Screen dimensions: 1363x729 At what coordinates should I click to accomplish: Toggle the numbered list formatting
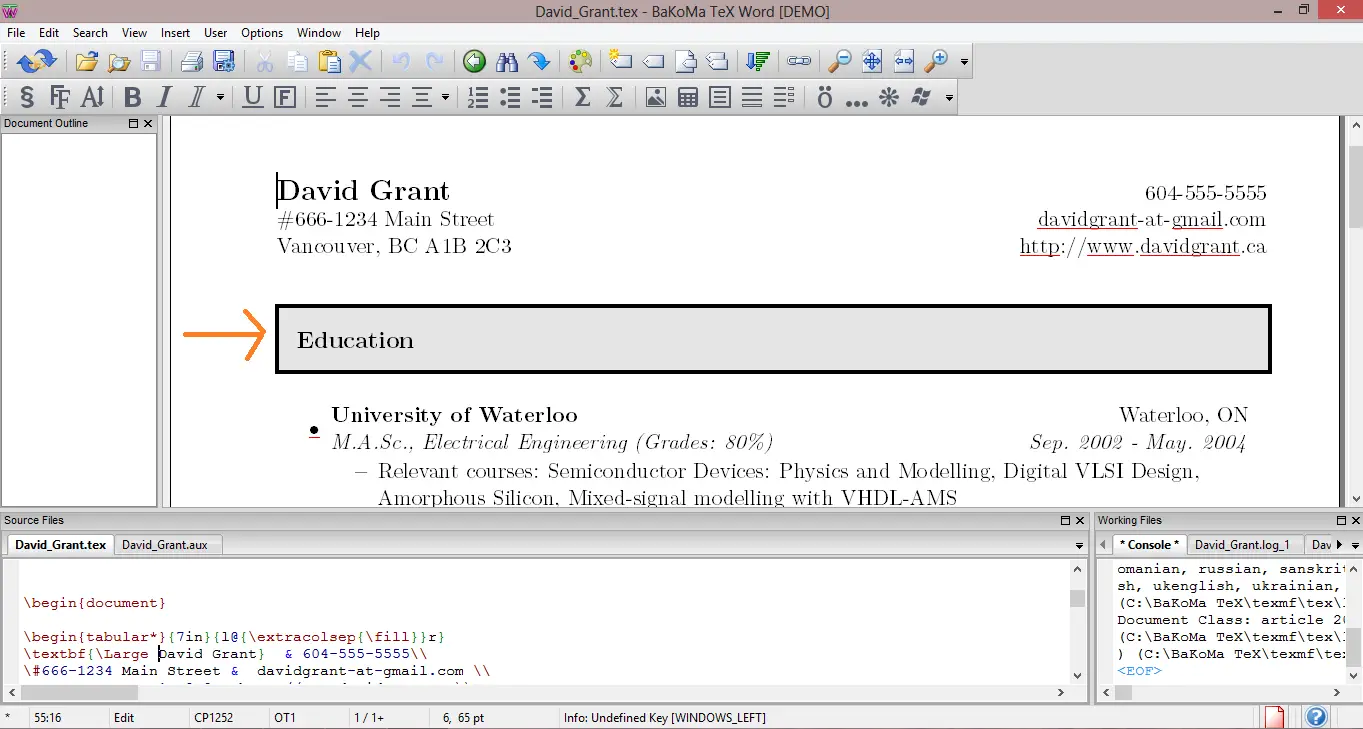477,97
